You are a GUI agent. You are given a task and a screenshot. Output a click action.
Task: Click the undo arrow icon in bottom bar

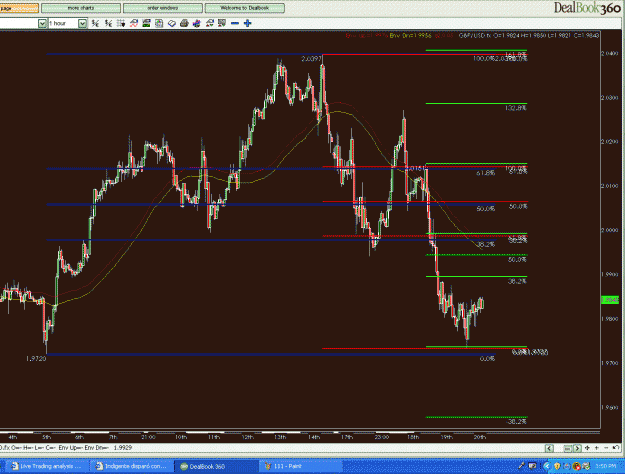point(616,447)
